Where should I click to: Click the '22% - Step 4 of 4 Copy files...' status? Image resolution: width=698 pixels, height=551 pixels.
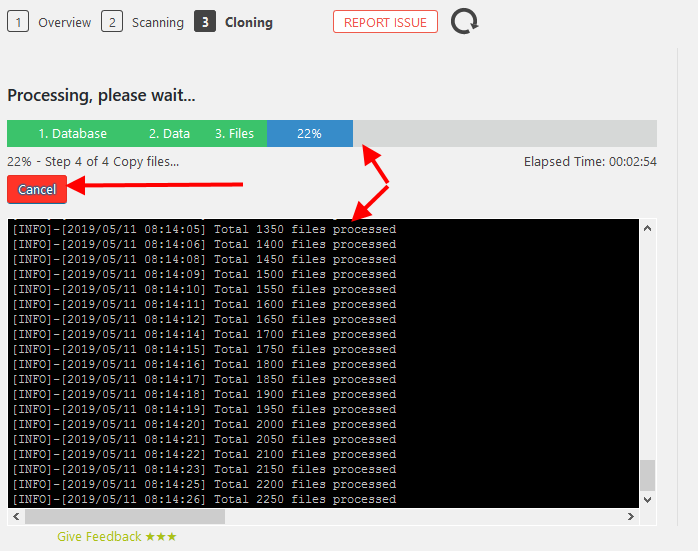click(x=93, y=162)
